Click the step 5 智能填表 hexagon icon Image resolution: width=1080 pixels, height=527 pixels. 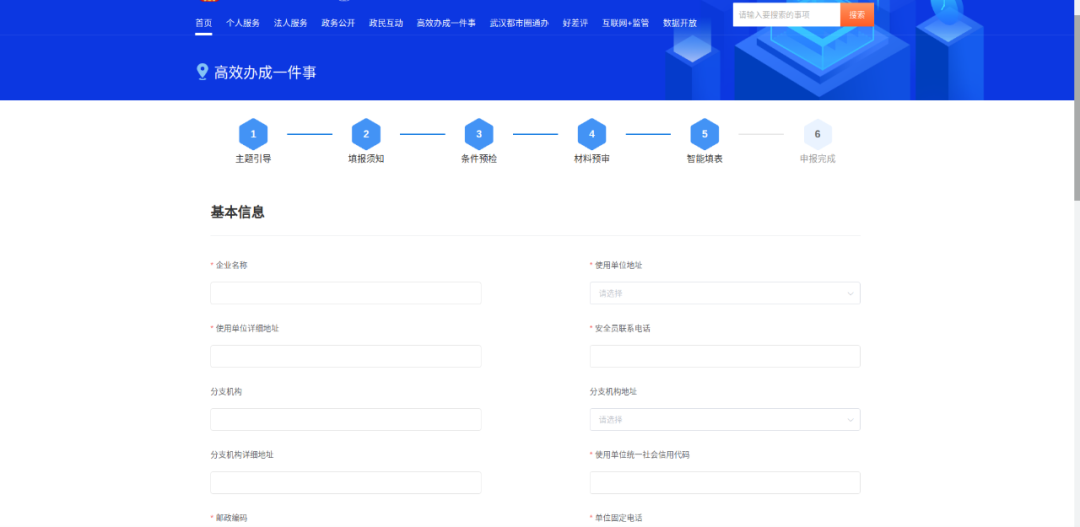[x=705, y=134]
